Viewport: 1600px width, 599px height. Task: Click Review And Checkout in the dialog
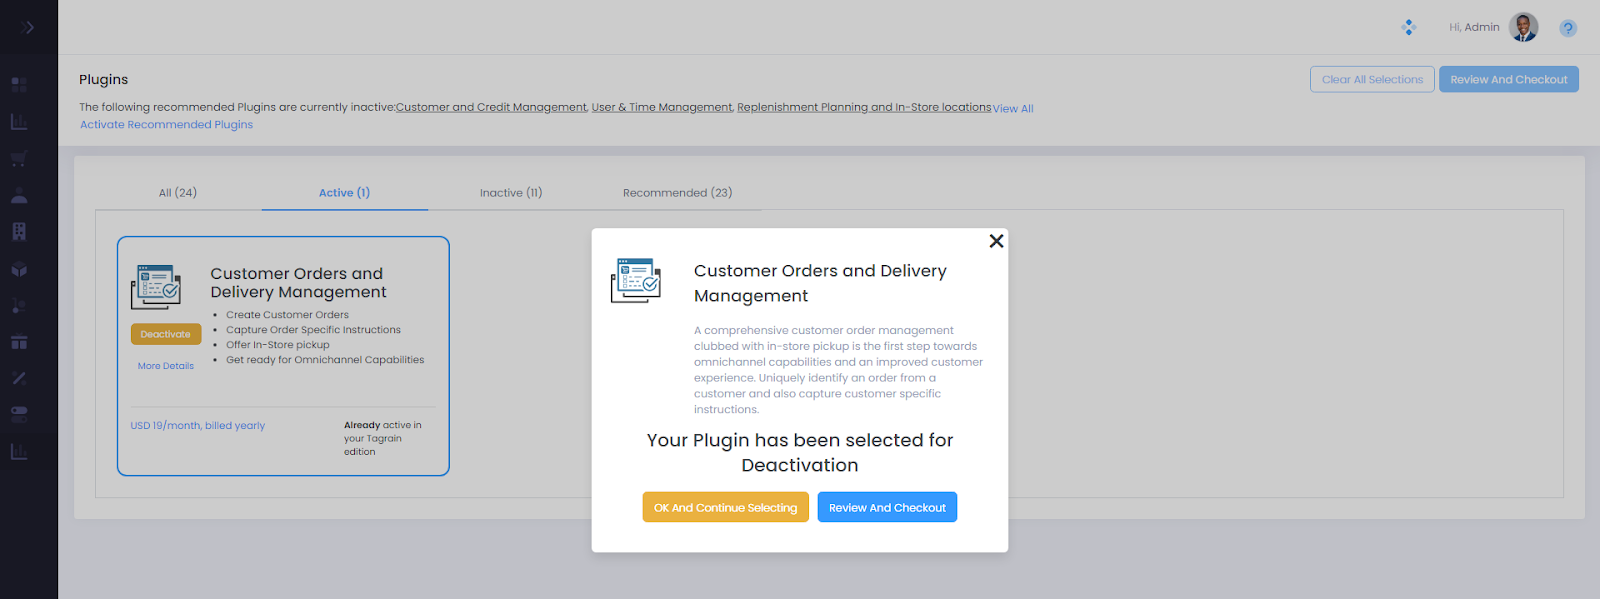click(x=887, y=507)
